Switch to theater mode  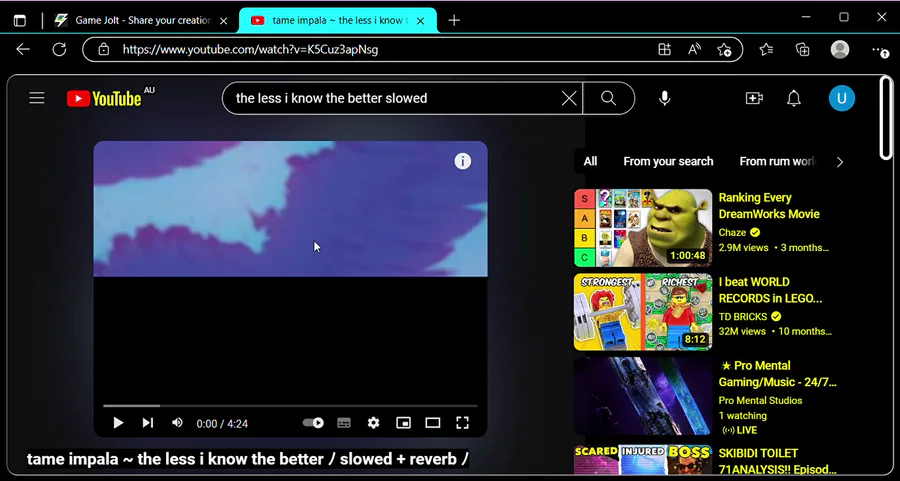pos(433,423)
